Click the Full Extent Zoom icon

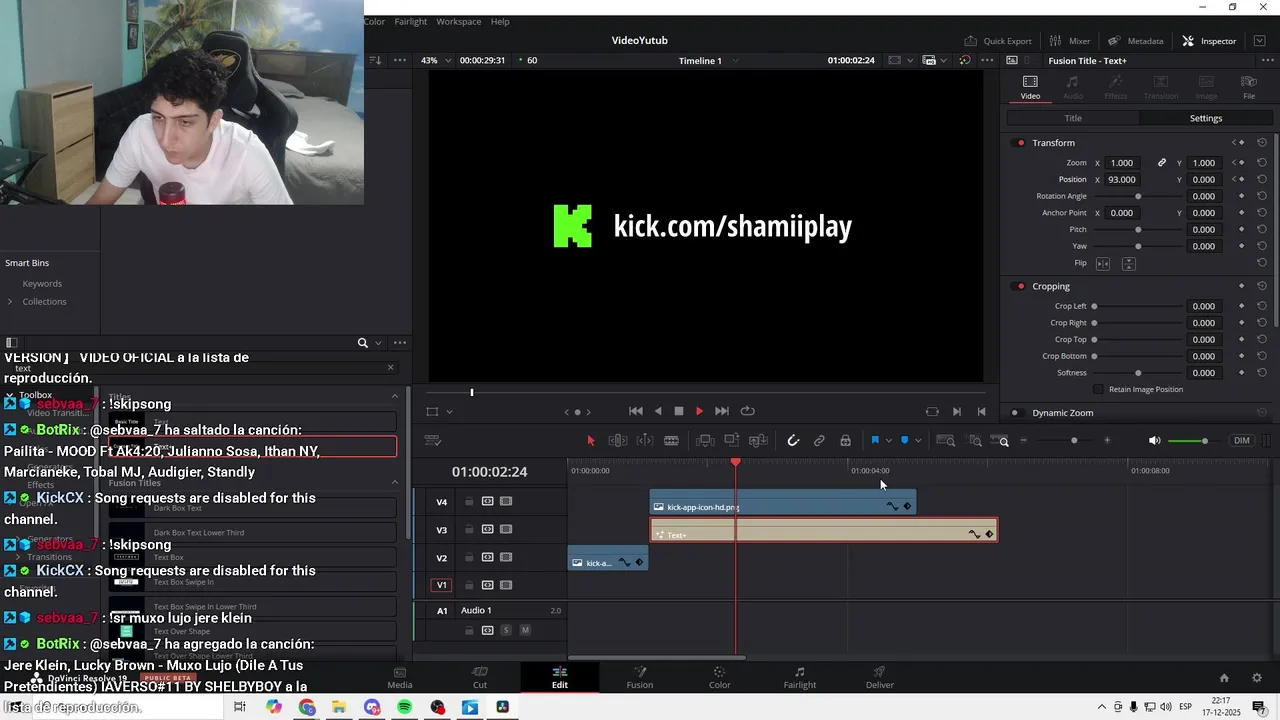point(947,441)
